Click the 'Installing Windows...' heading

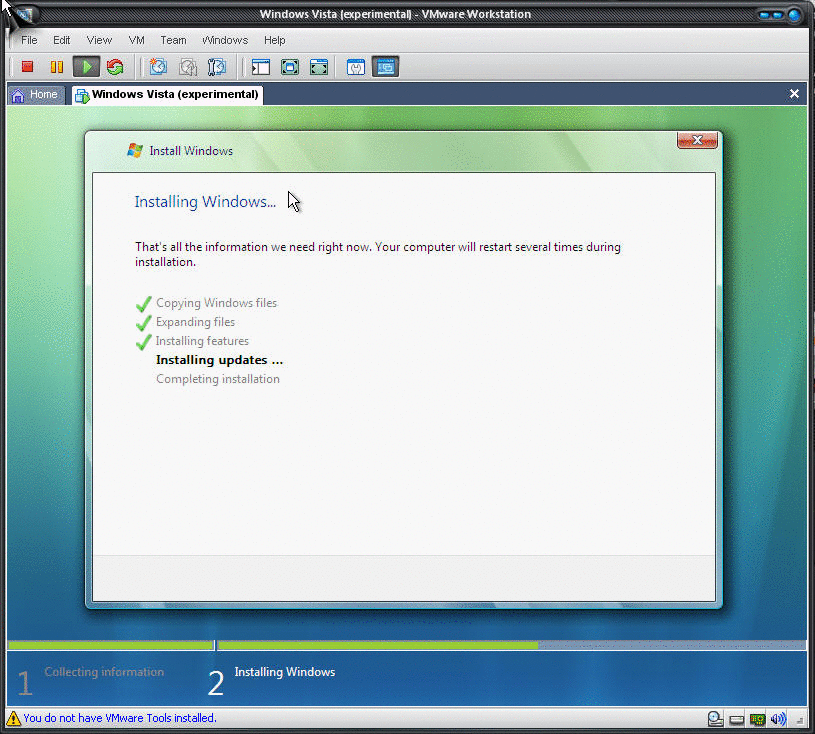(205, 202)
